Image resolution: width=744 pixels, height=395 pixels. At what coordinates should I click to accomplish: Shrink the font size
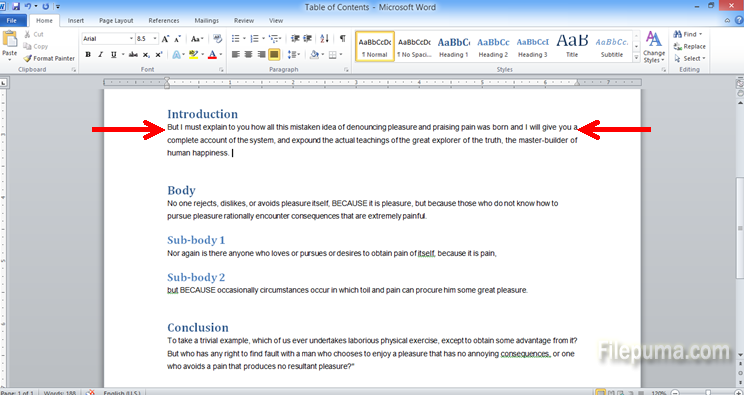click(x=177, y=39)
